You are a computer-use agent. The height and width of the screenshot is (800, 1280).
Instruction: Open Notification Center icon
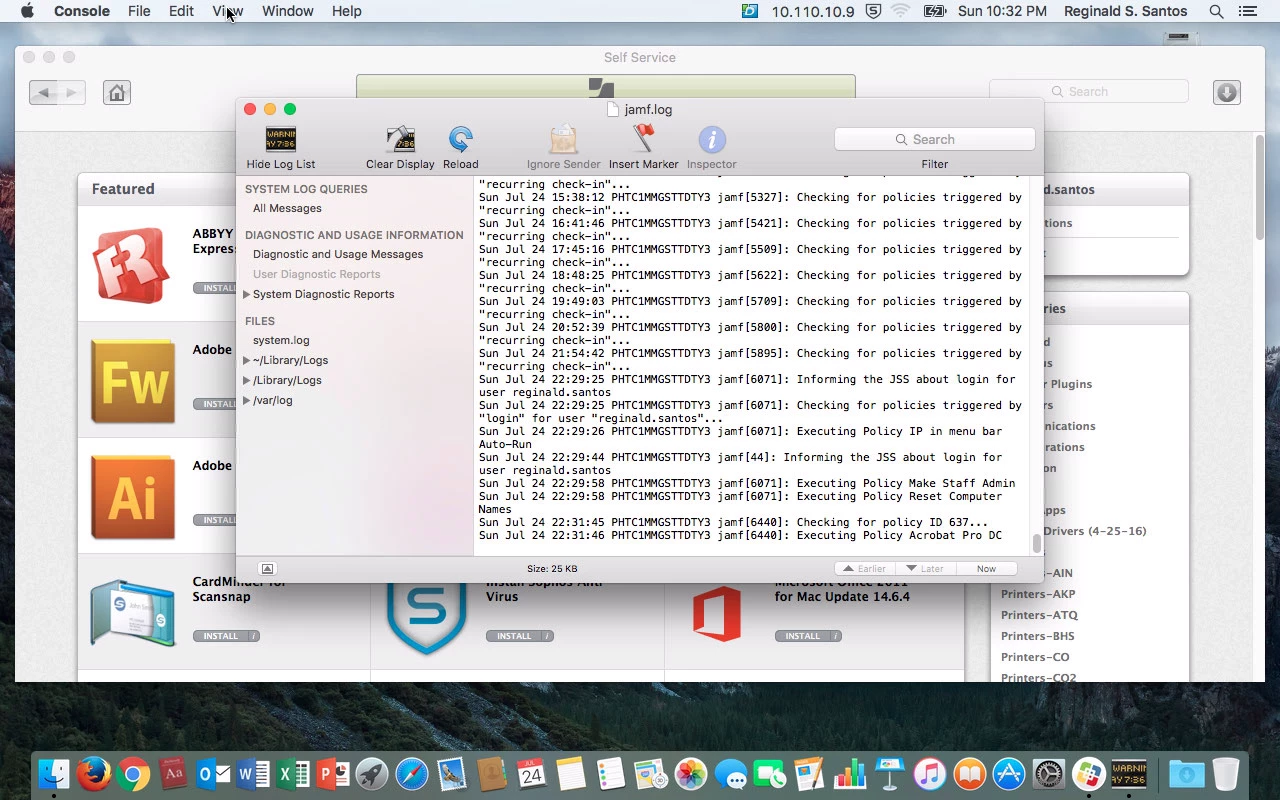1247,11
